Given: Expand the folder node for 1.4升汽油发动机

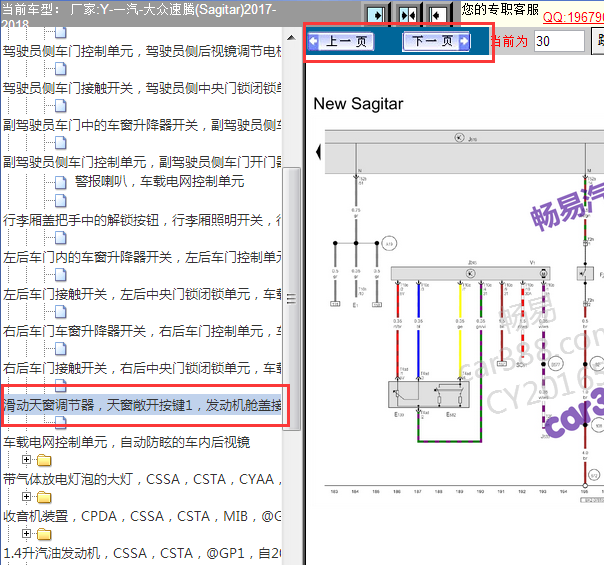Looking at the screenshot, I should click(26, 533).
